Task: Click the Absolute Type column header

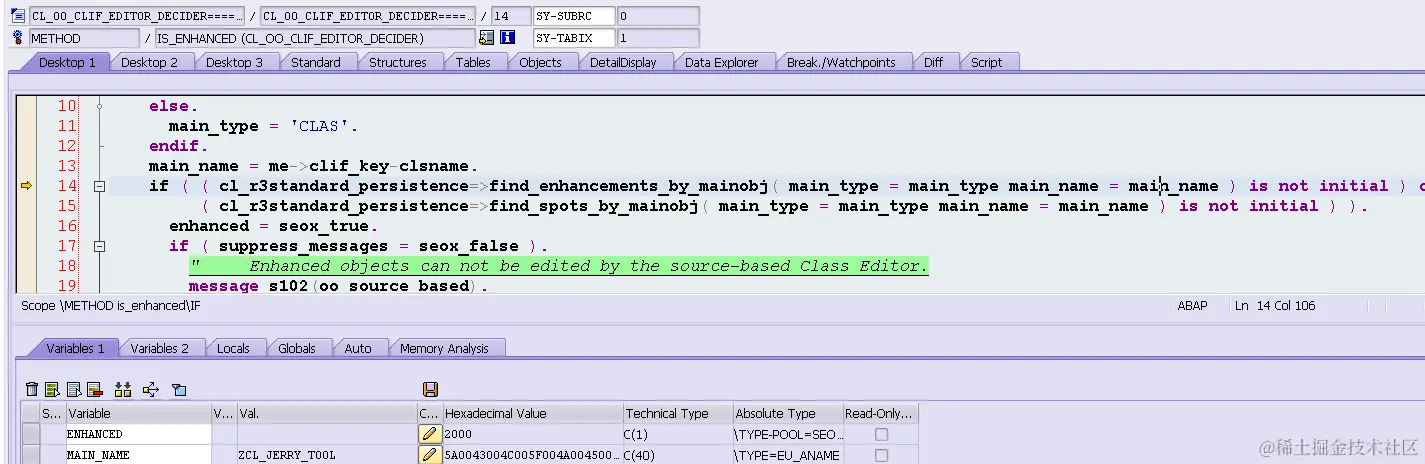Action: [787, 413]
